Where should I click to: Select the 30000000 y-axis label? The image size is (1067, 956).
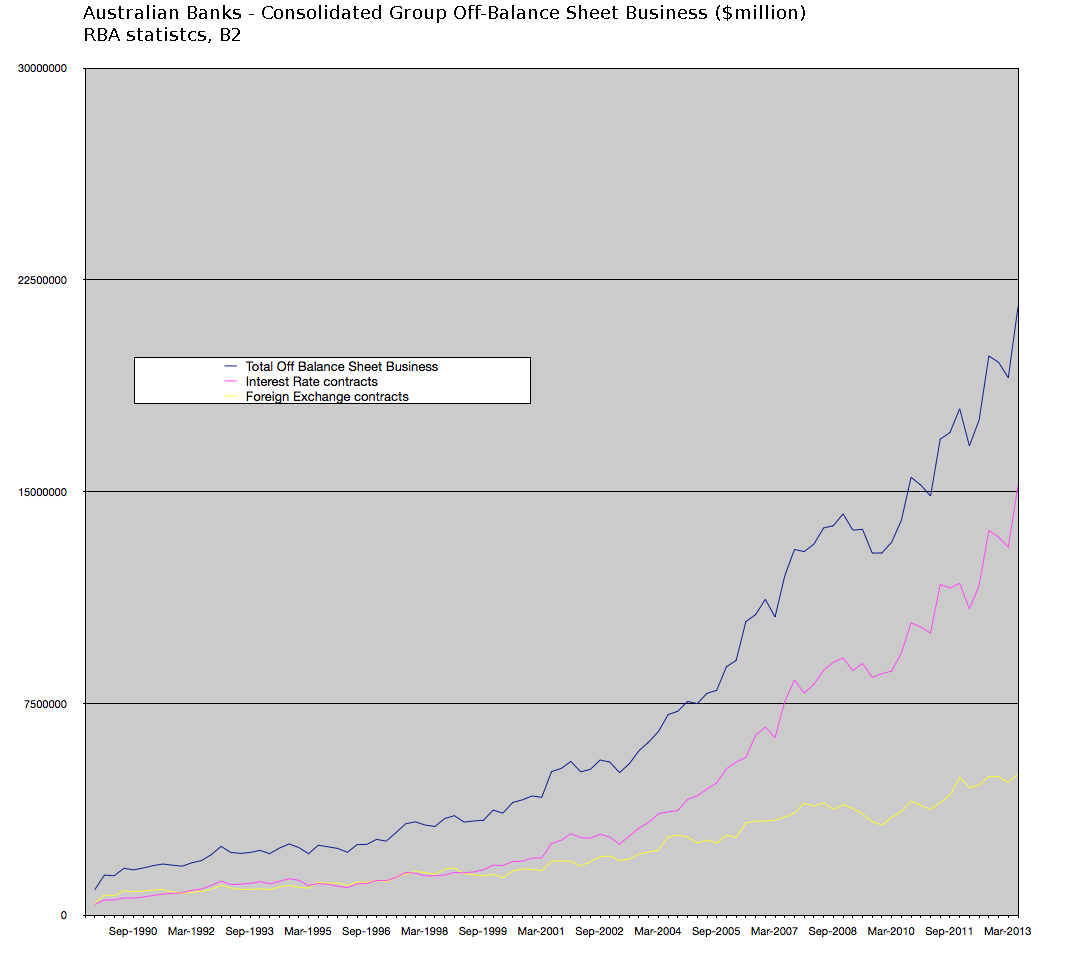click(42, 69)
